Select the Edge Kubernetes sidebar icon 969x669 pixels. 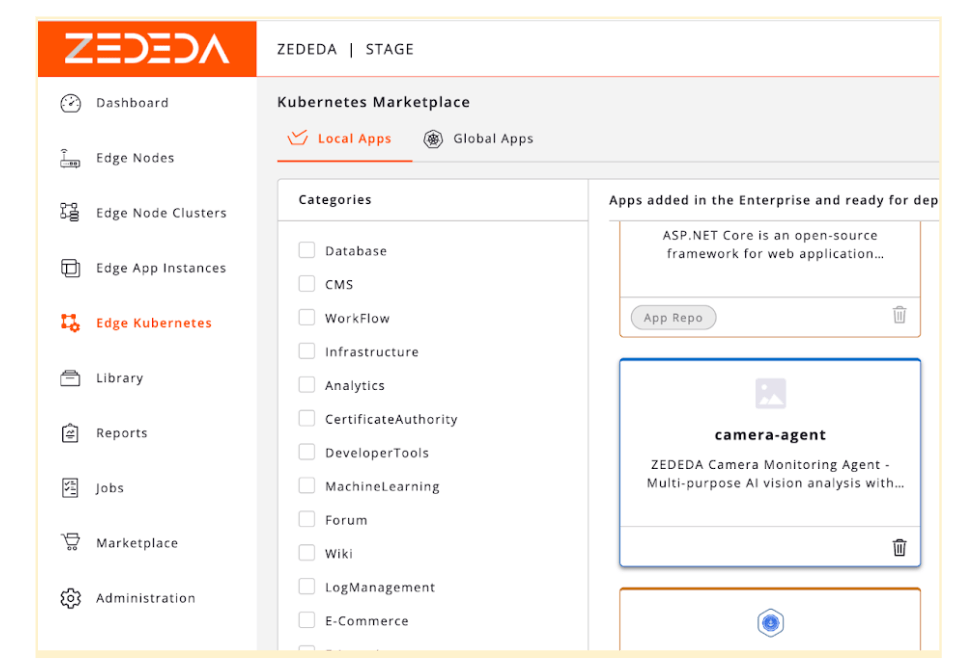[70, 323]
